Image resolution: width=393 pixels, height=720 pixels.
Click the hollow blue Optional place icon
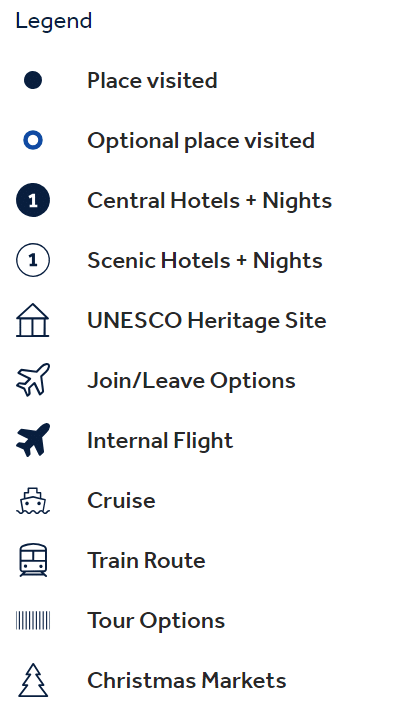coord(33,141)
